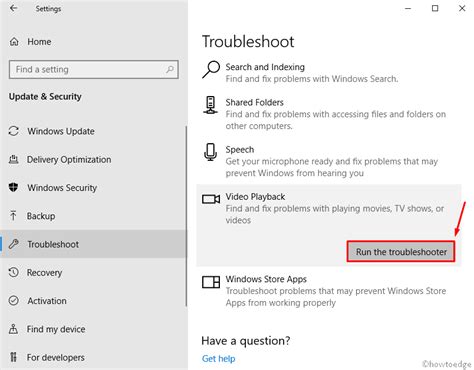Select the Video Playback troubleshooter title
This screenshot has height=370, width=474.
[x=255, y=197]
